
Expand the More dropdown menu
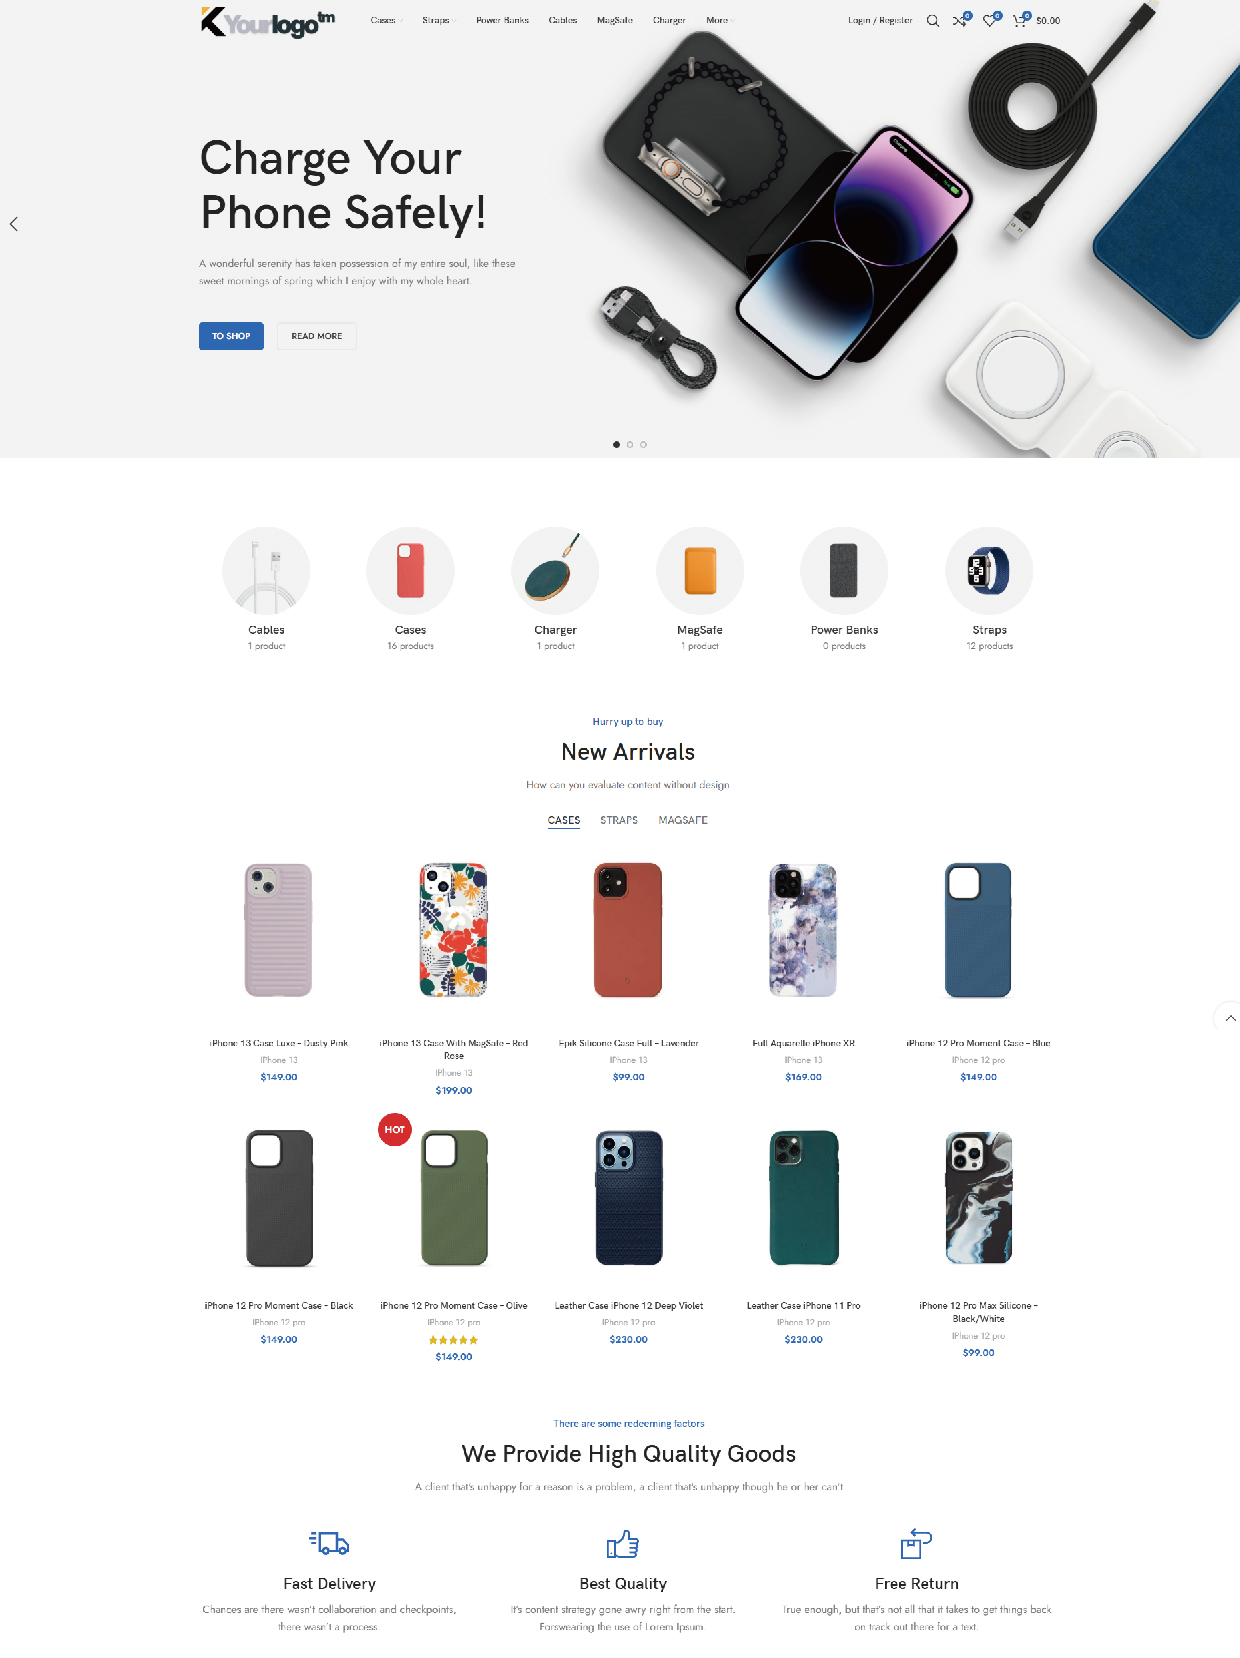pos(720,20)
